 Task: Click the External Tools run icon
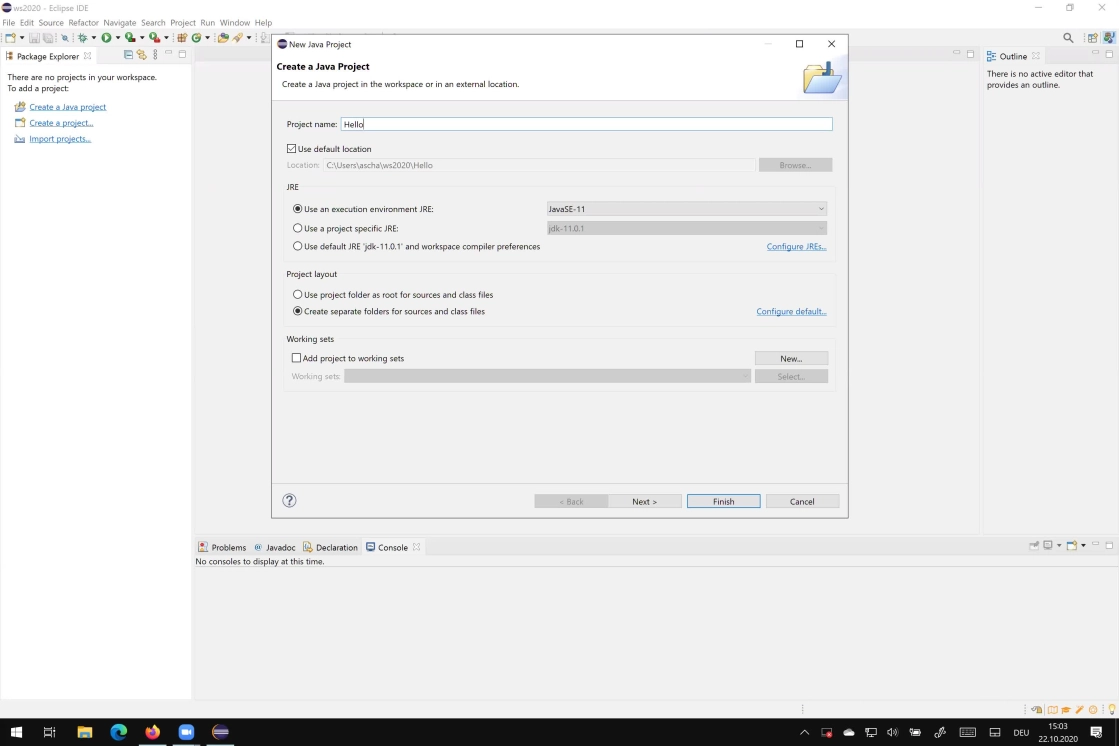[x=154, y=38]
